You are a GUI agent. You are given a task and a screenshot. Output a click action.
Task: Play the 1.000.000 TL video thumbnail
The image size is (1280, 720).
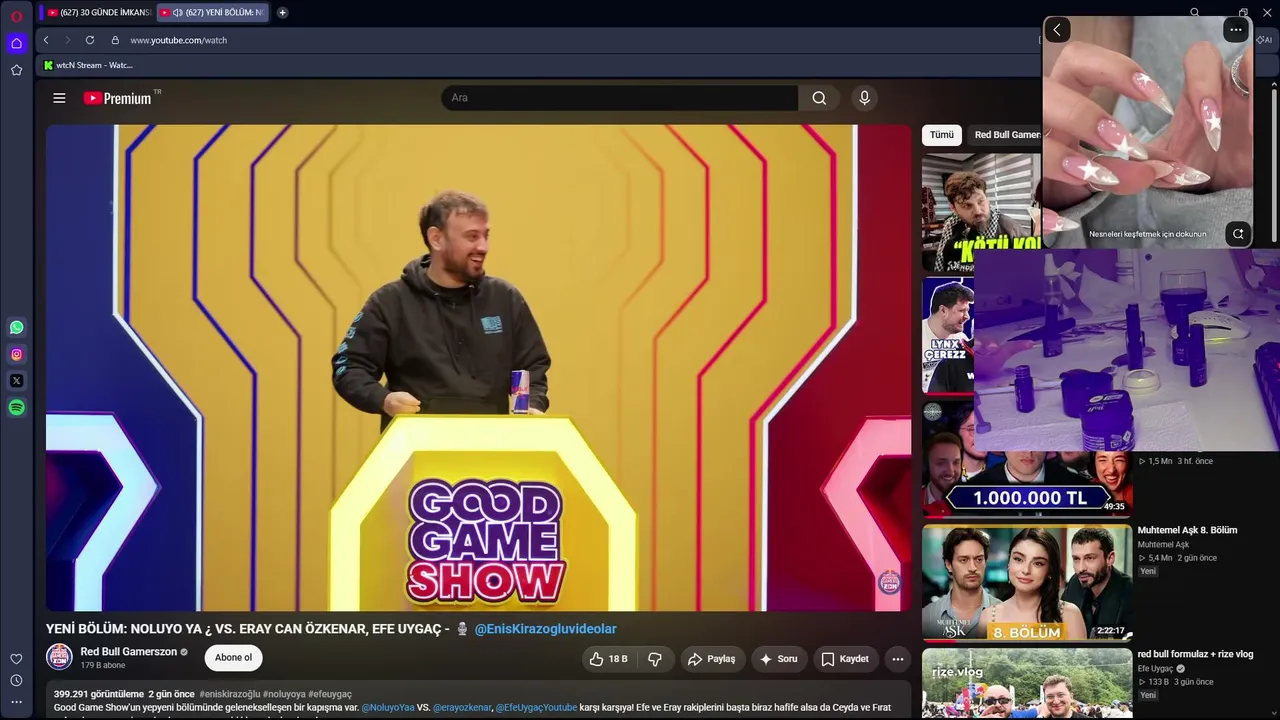point(1027,485)
